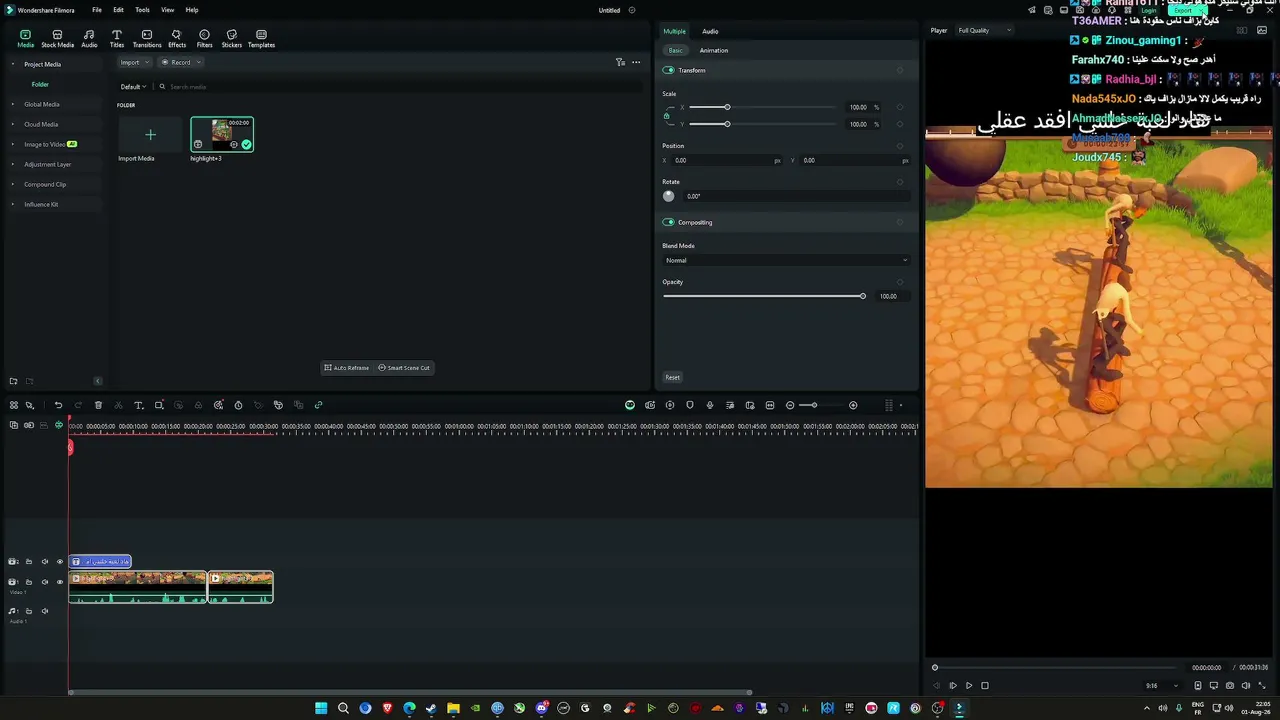
Task: Delete selected clip with trash icon
Action: tap(98, 405)
